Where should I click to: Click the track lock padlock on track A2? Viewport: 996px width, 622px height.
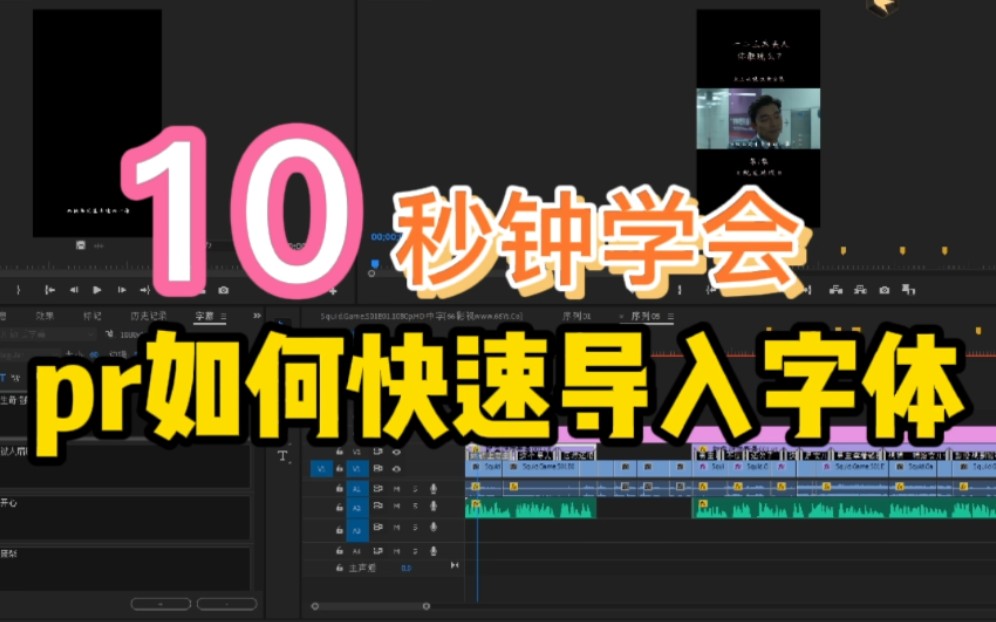339,505
